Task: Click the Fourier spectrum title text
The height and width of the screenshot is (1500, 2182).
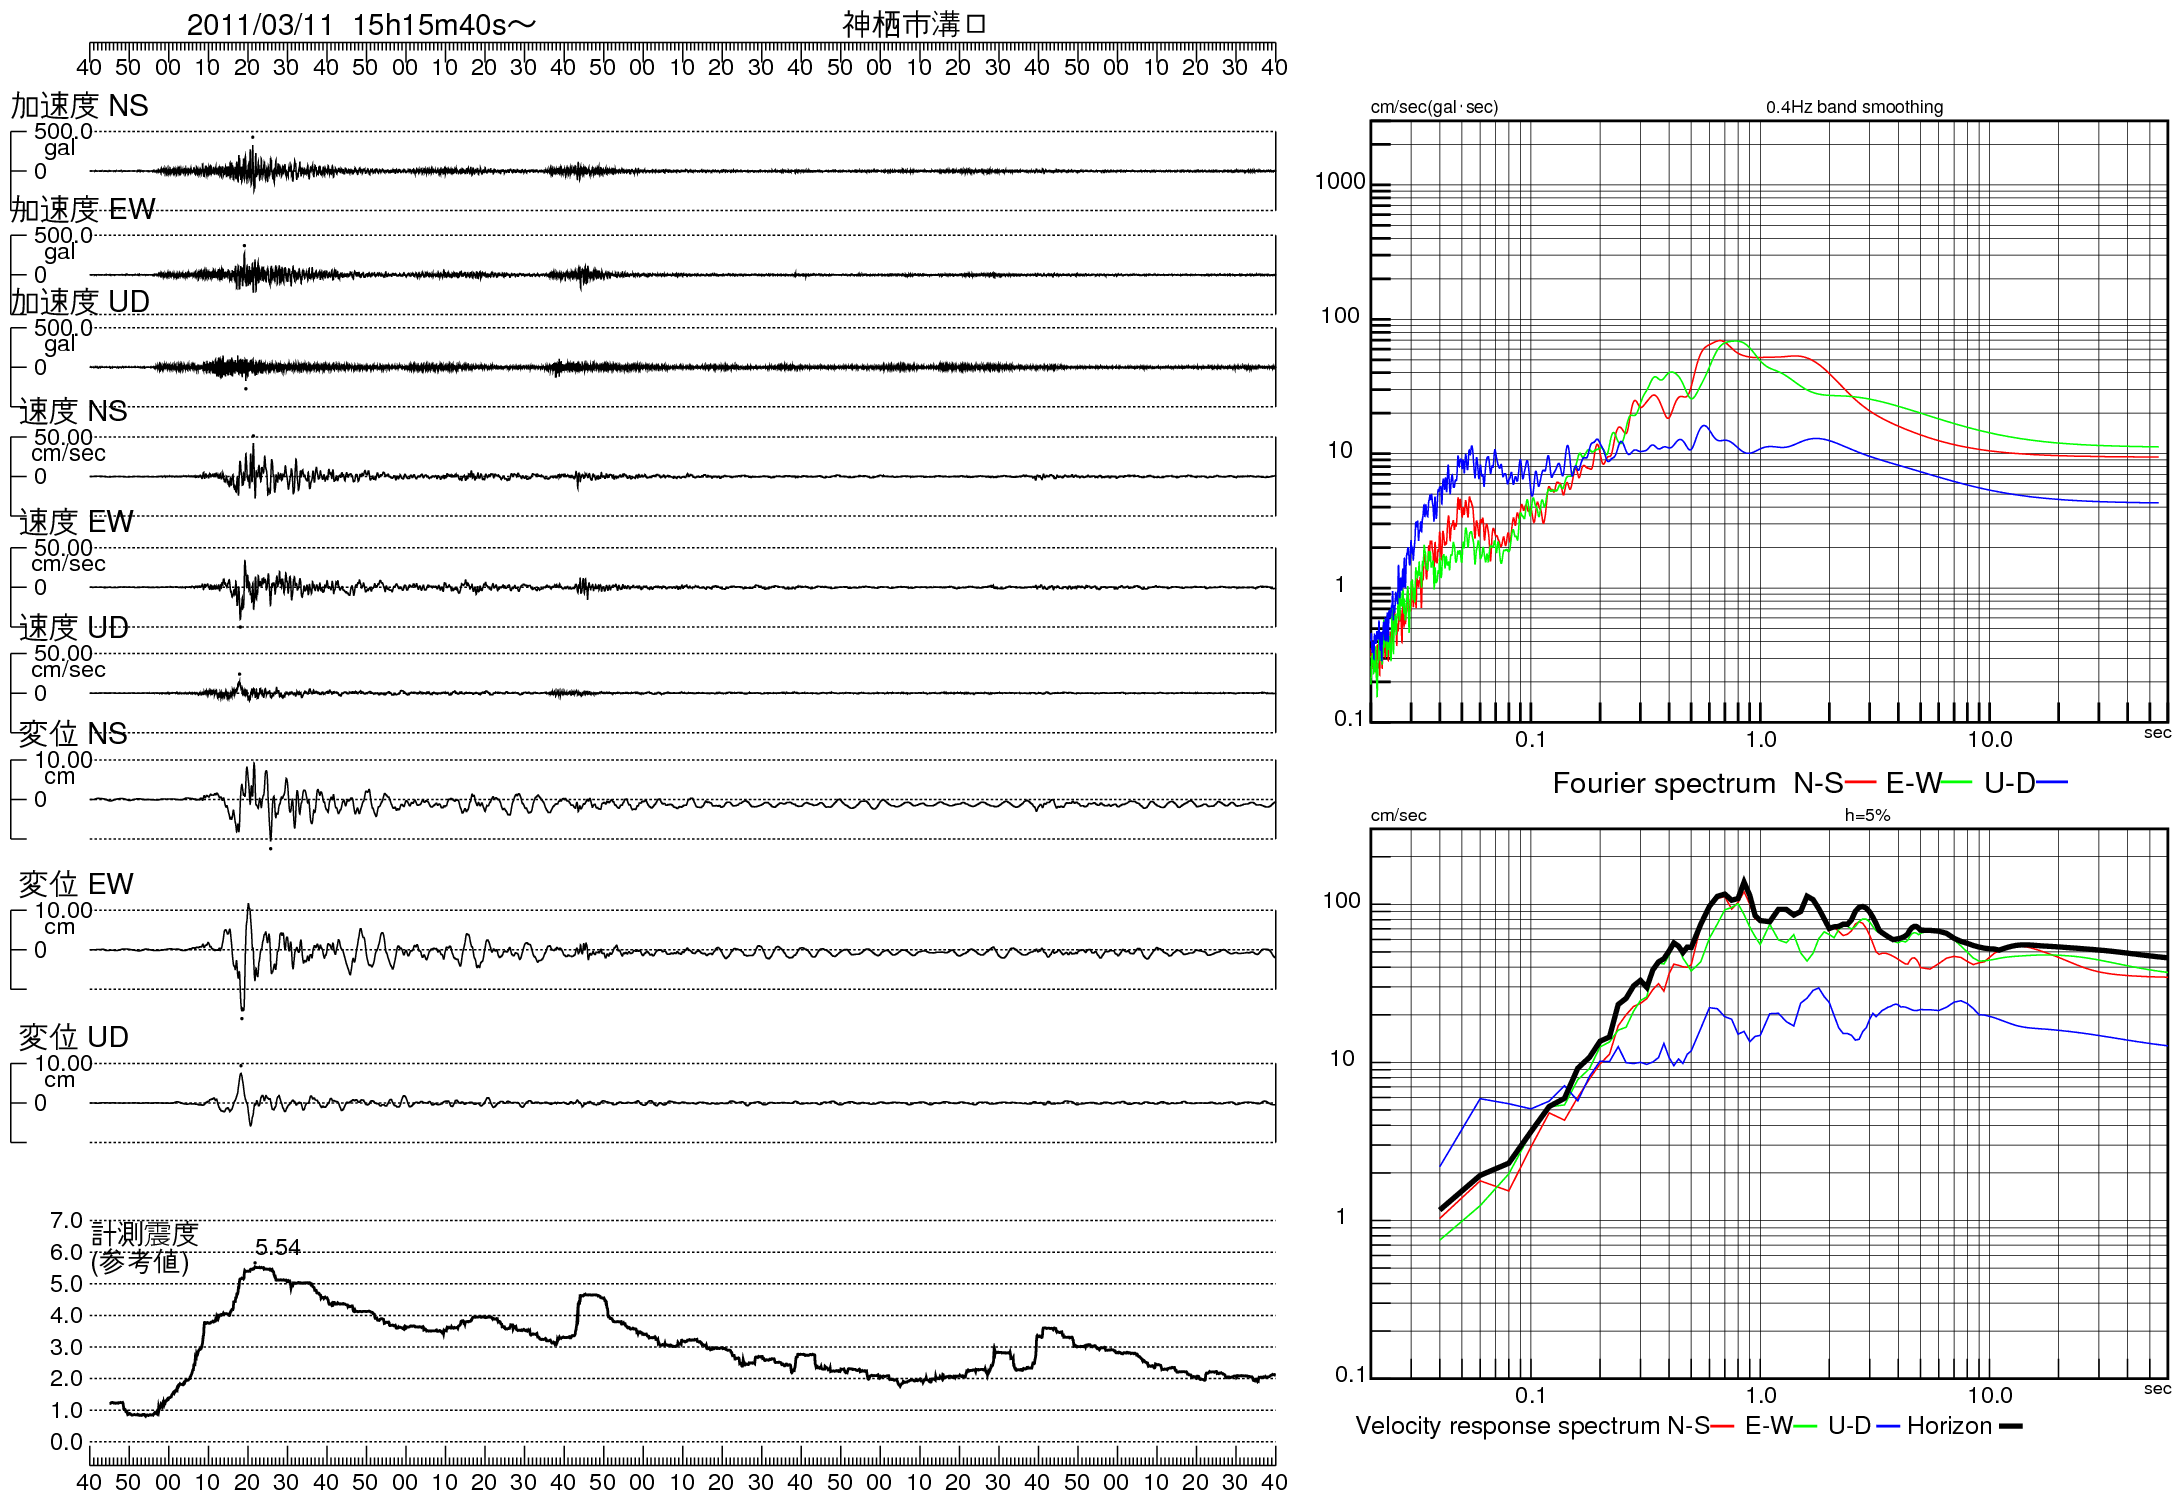Action: point(1663,783)
